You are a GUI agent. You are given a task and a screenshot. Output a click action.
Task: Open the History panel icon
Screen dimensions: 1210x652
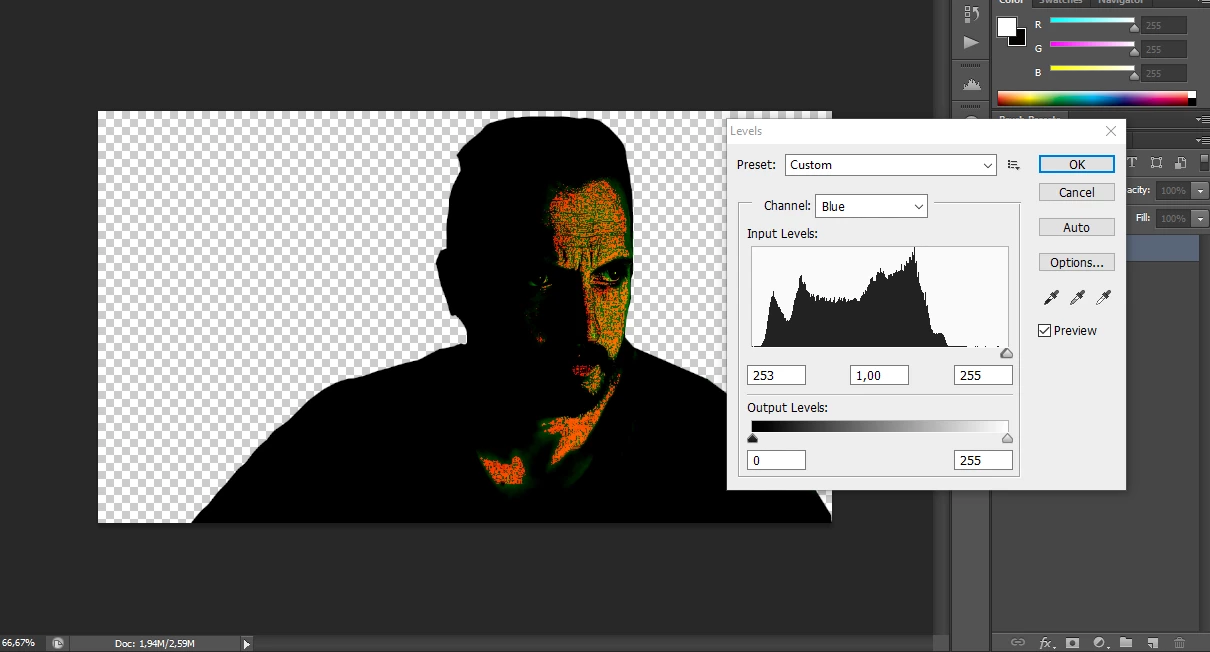(x=971, y=14)
